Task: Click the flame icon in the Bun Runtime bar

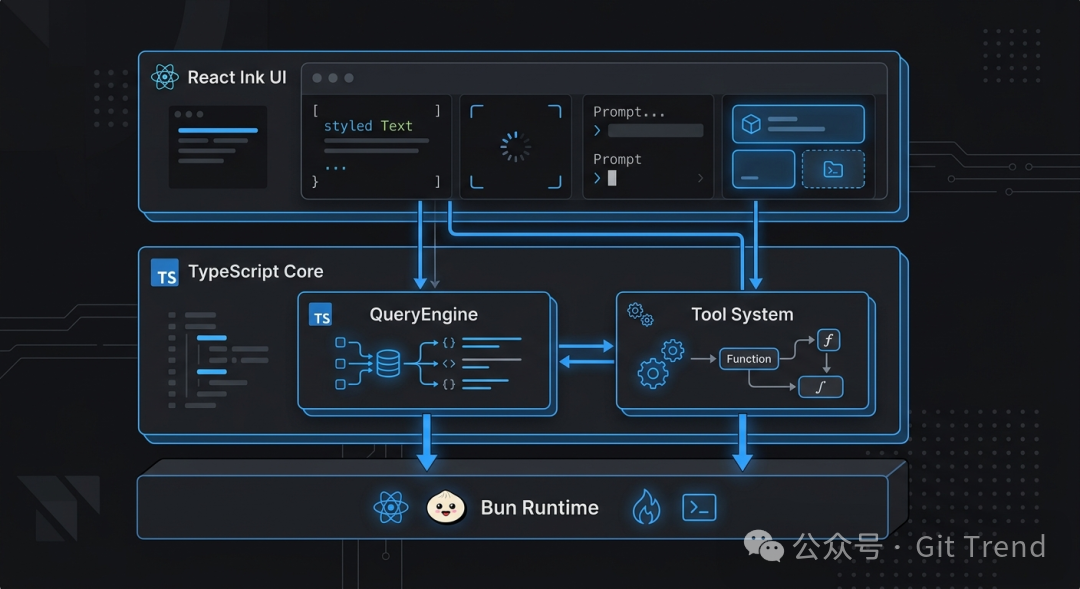Action: coord(646,507)
